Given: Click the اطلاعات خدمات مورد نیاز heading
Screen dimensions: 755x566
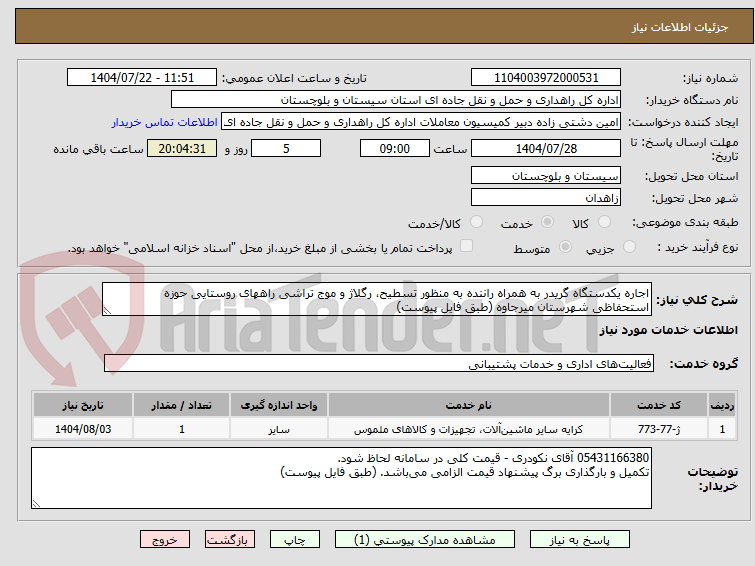Looking at the screenshot, I should coord(668,330).
